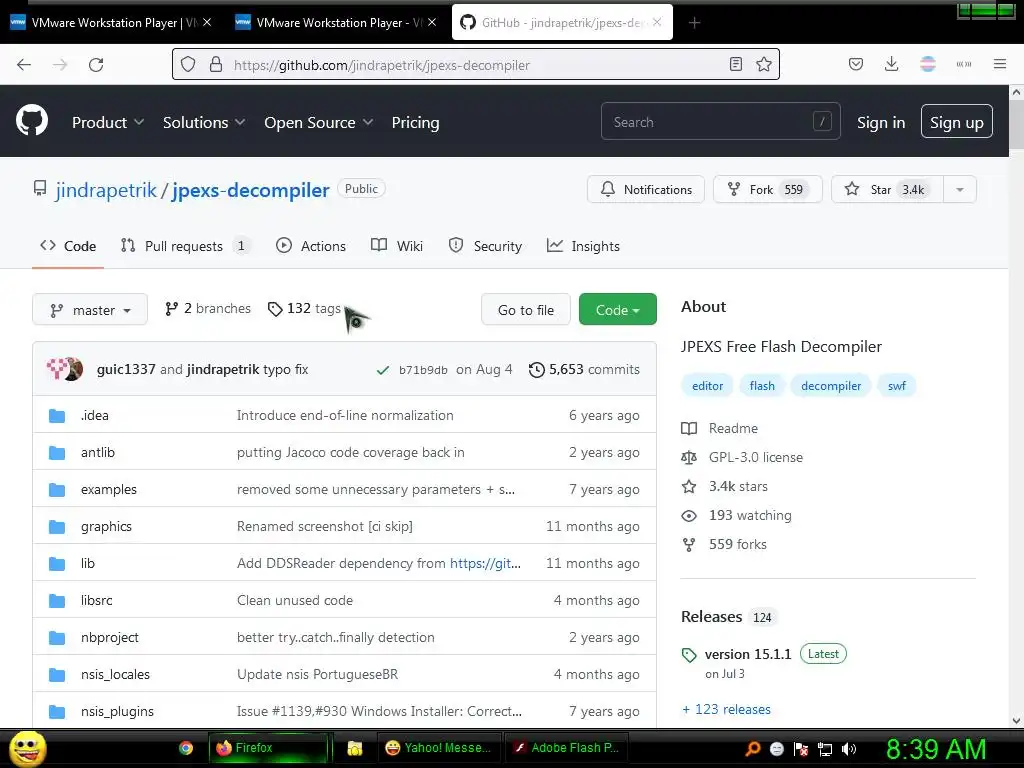Viewport: 1024px width, 768px height.
Task: Close the GitHub browser tab
Action: point(657,22)
